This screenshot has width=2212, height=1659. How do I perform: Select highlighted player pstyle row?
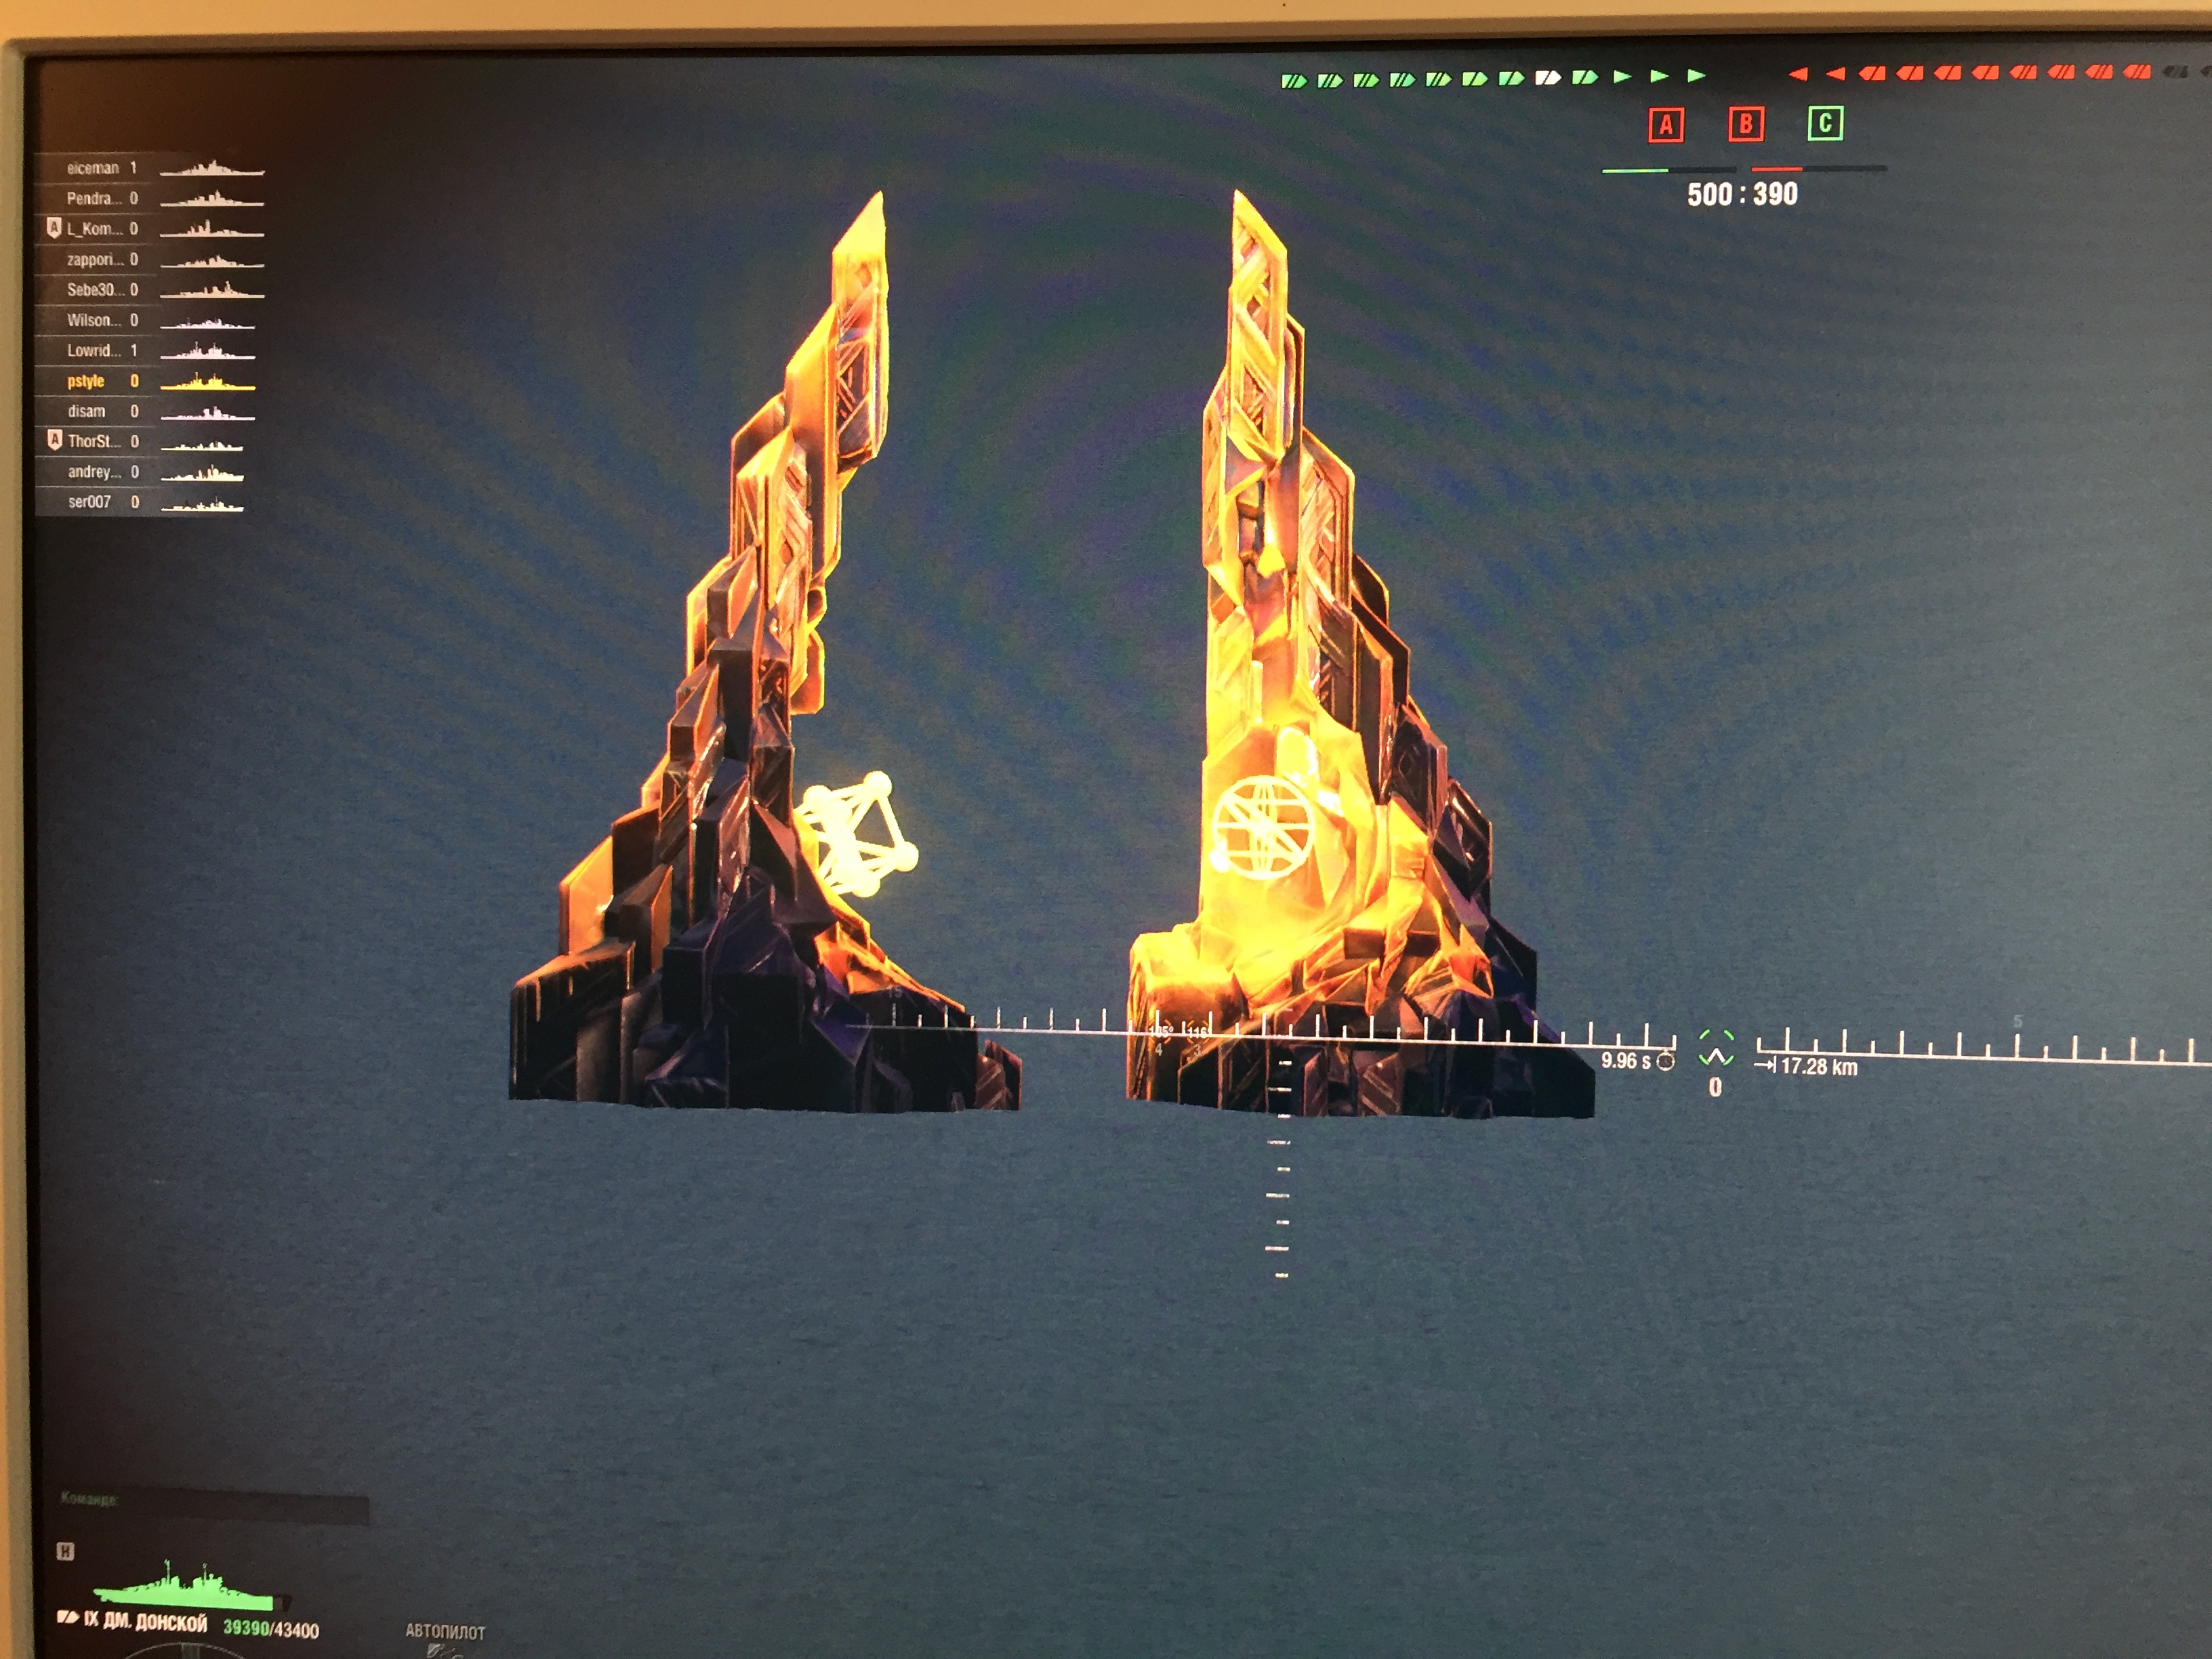[86, 381]
